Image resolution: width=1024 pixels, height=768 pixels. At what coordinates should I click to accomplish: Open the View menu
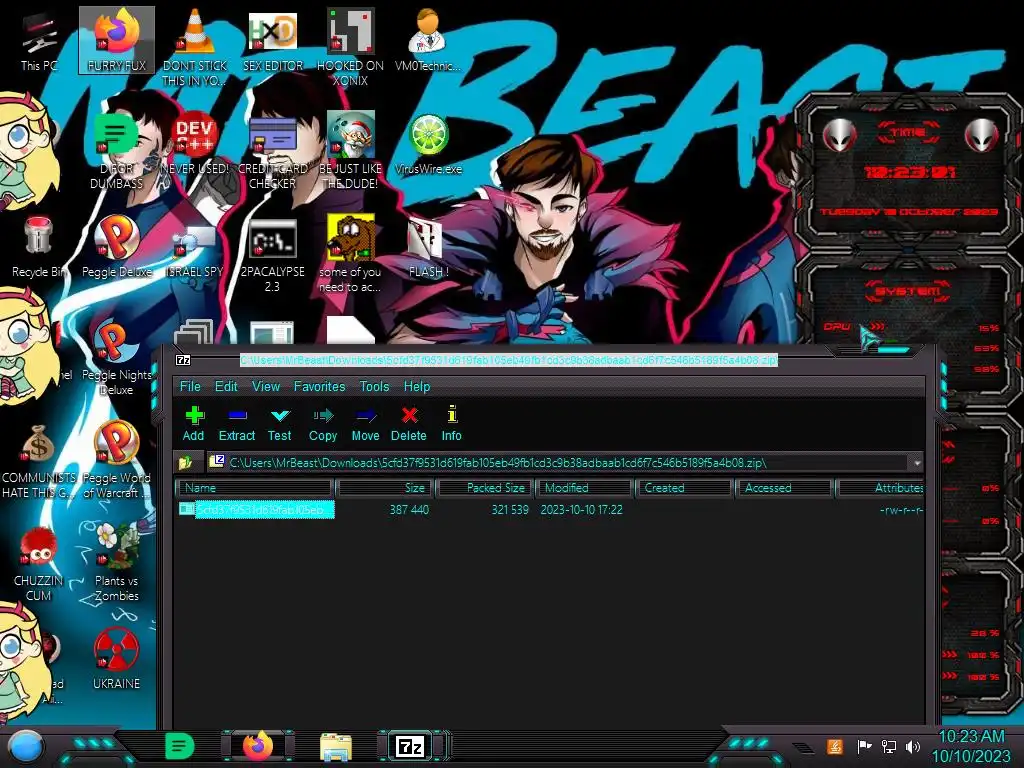tap(266, 387)
